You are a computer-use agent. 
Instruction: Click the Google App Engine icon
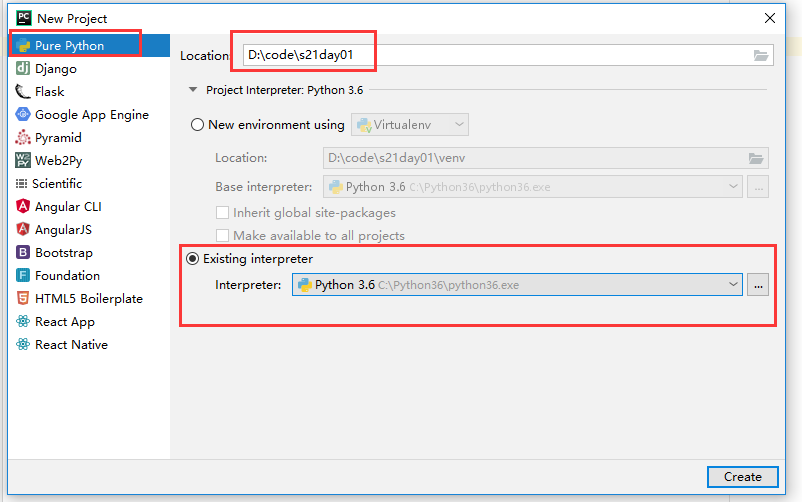click(23, 115)
